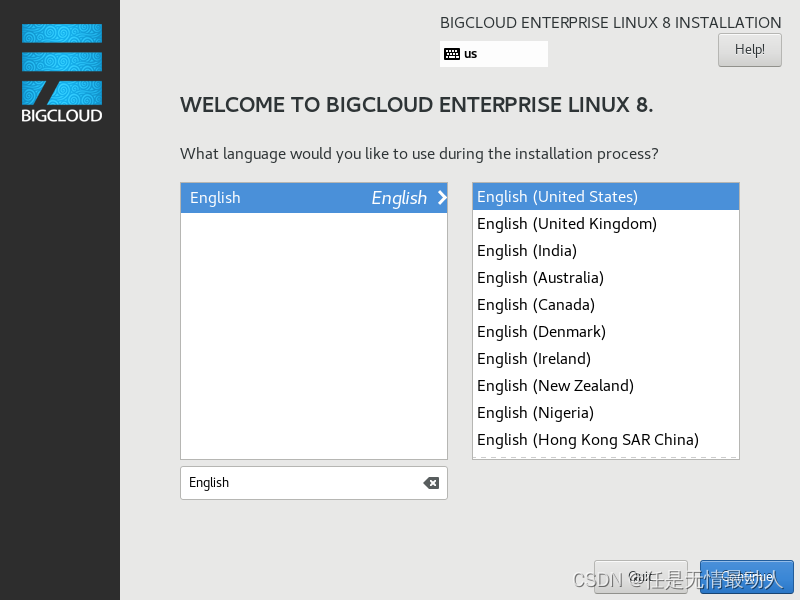The image size is (800, 600).
Task: Click the Quit button
Action: (640, 577)
